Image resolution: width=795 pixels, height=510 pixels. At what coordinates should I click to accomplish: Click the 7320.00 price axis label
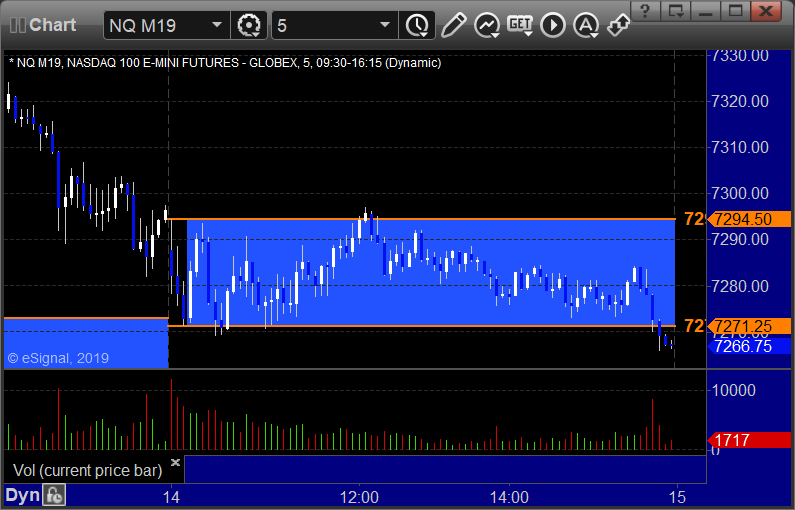click(740, 101)
